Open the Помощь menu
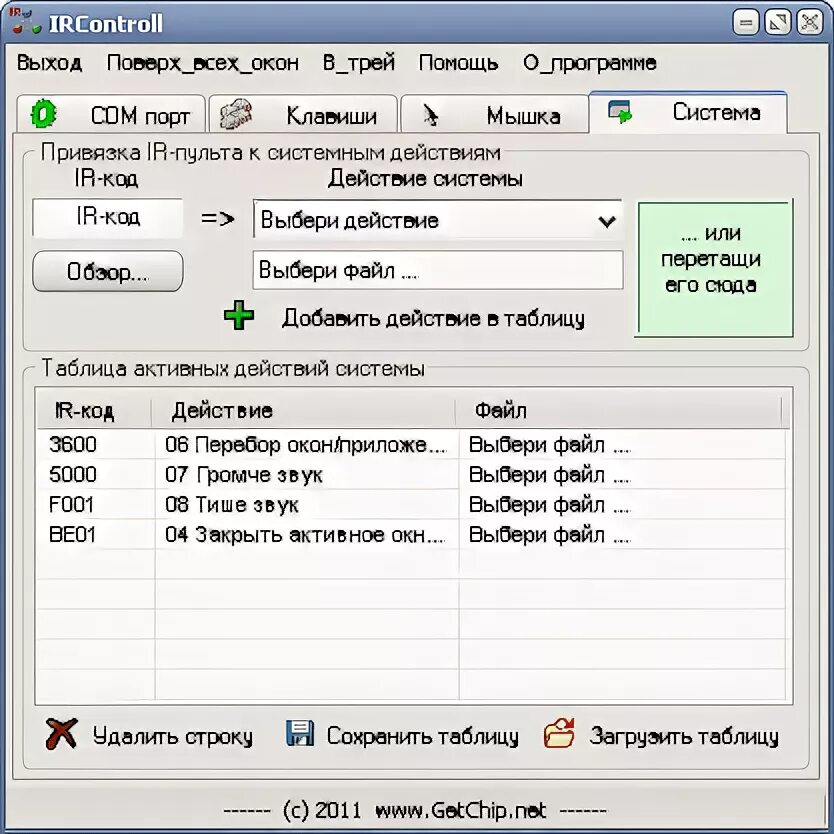The height and width of the screenshot is (834, 834). coord(458,63)
